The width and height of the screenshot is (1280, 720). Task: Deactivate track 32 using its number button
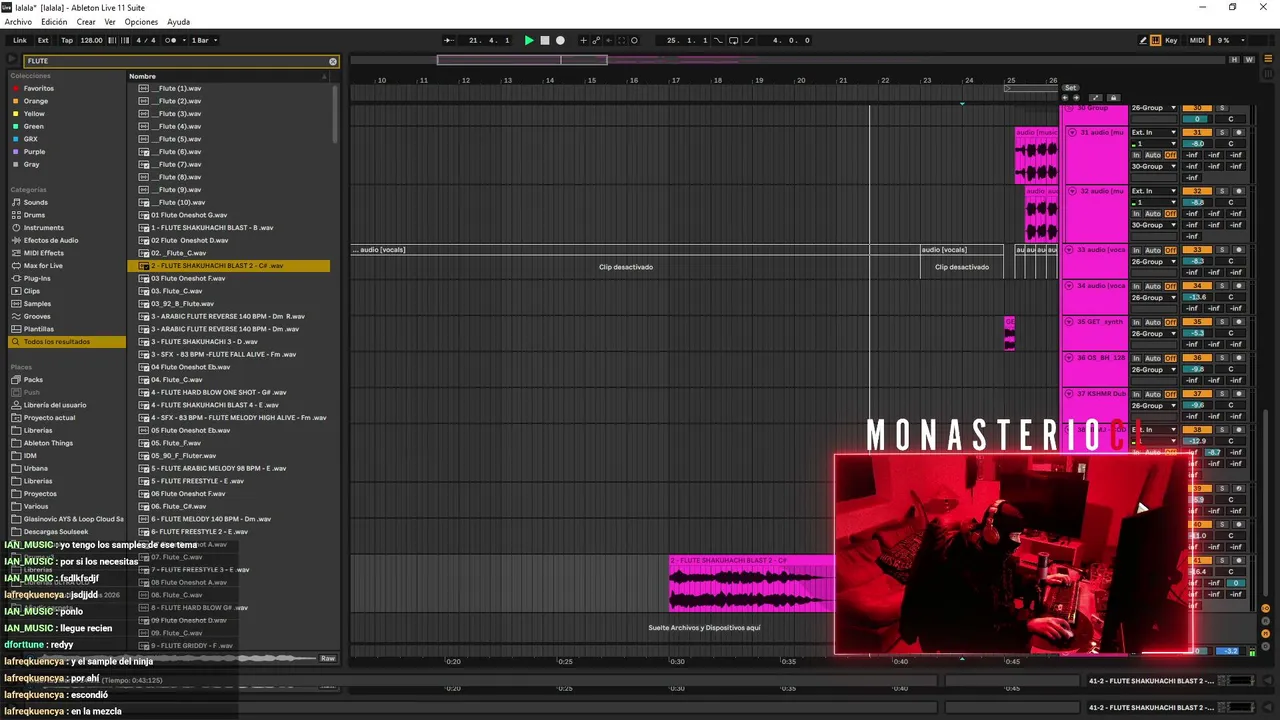click(x=1197, y=191)
